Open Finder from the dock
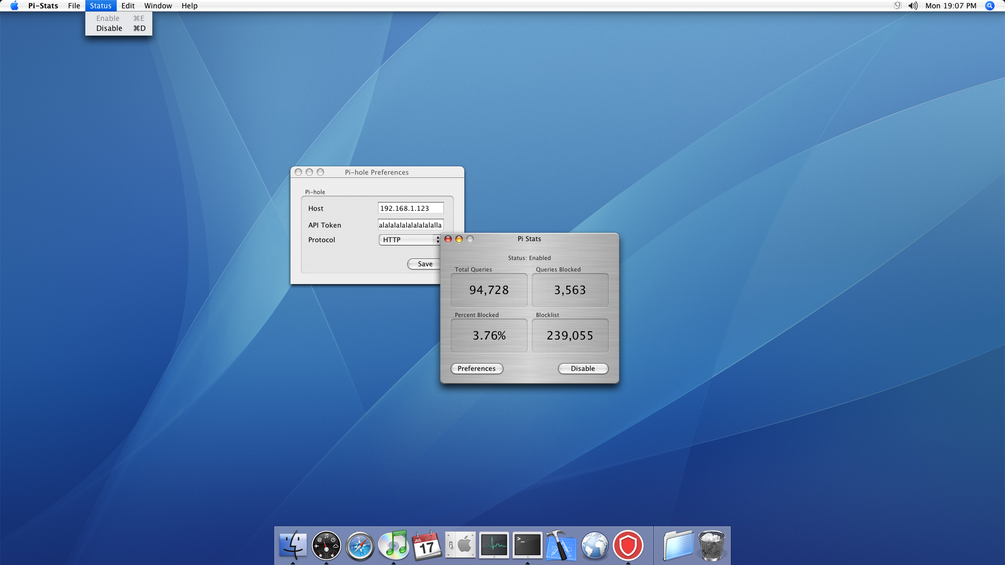 [293, 545]
